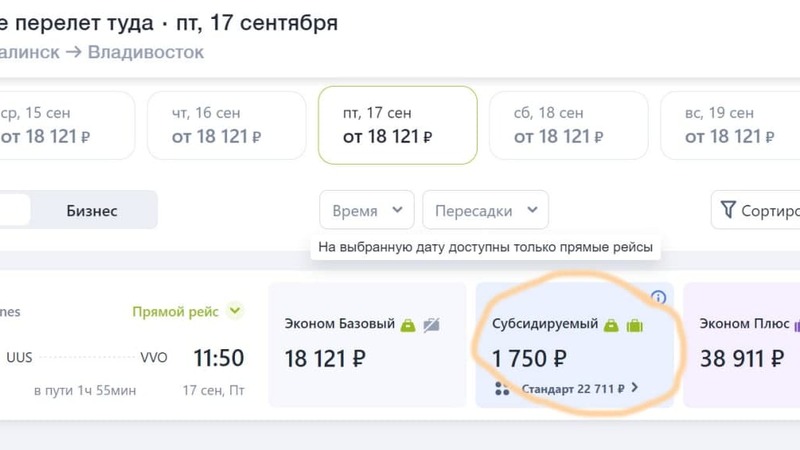Select the active date пт, 17 сен
The width and height of the screenshot is (800, 450).
(397, 126)
